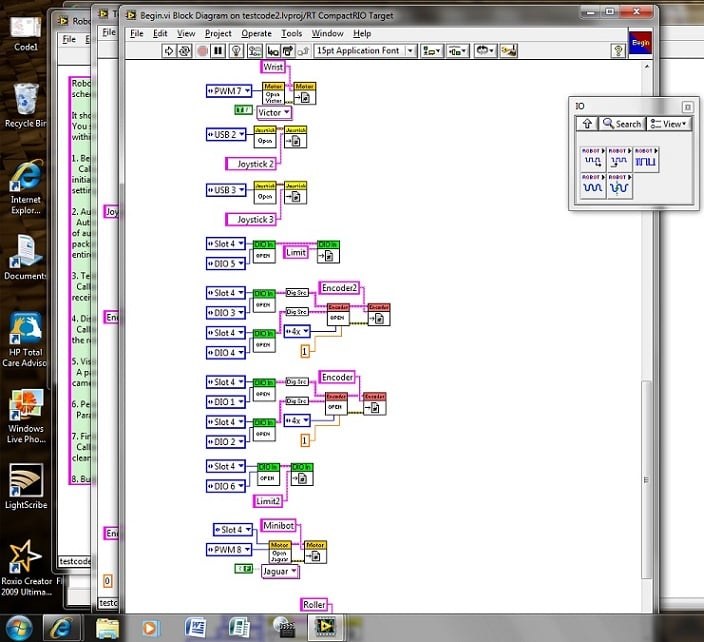Open the Reorder pull-down menu
Screen dimensions: 704x642
[x=485, y=51]
